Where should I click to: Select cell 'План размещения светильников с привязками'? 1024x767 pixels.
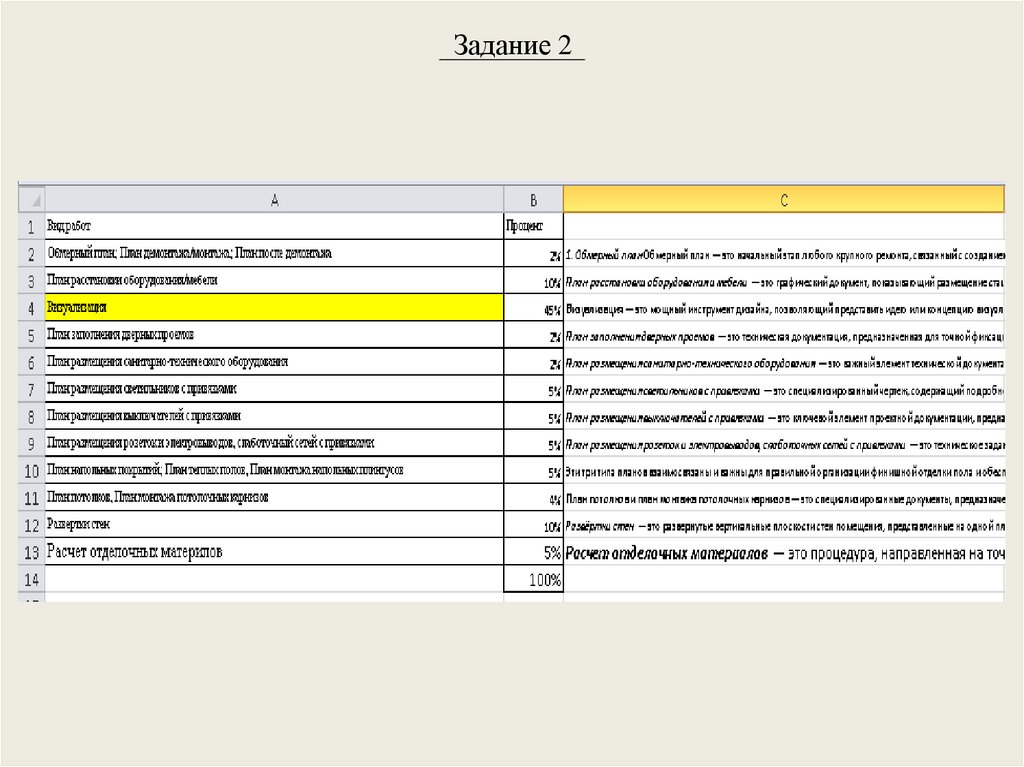click(274, 389)
